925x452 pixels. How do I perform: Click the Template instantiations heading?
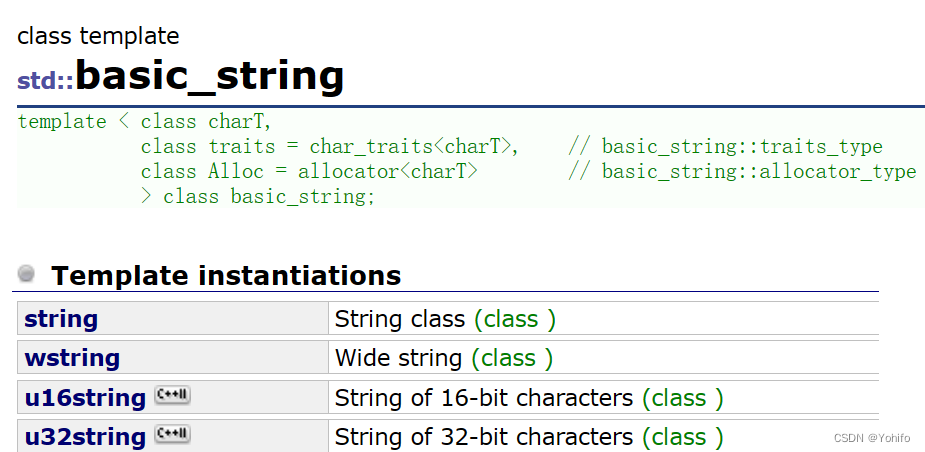226,275
